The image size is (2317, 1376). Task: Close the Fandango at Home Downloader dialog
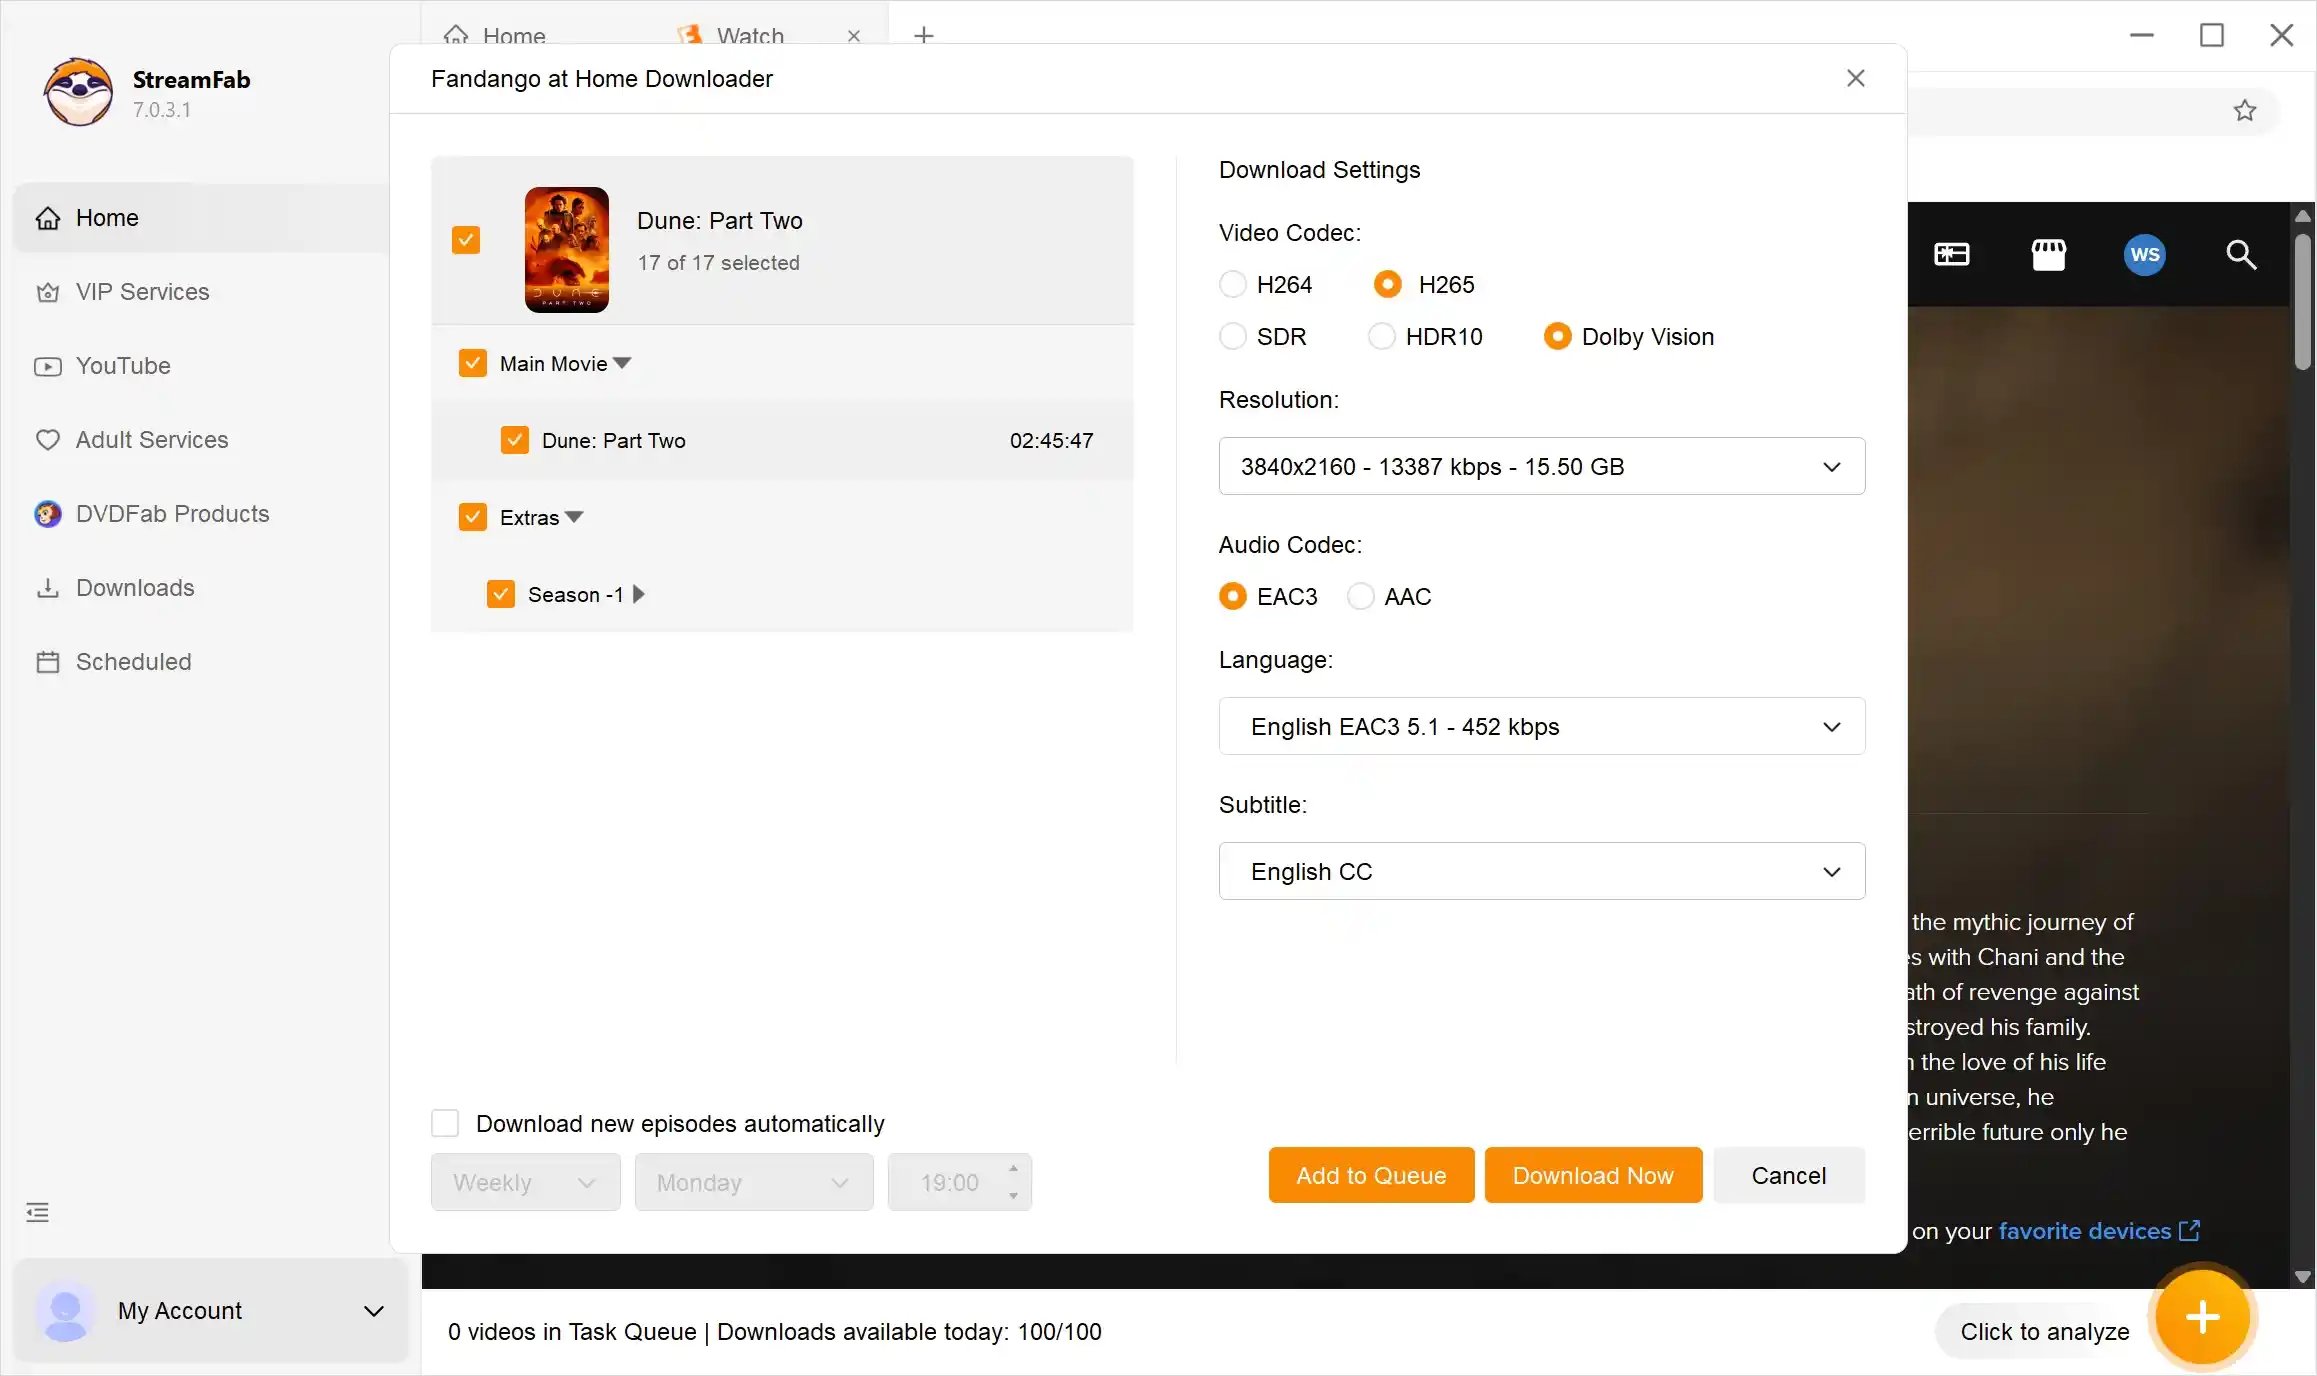1856,78
